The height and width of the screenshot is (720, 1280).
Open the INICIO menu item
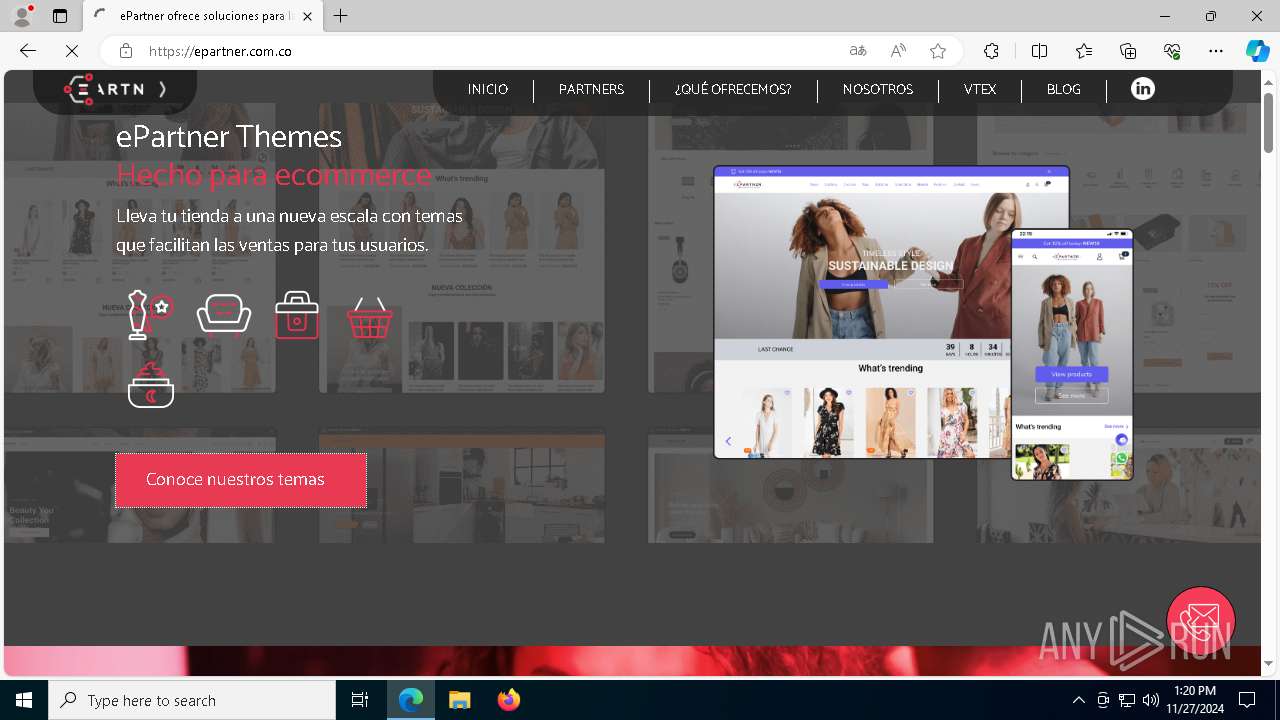coord(488,89)
